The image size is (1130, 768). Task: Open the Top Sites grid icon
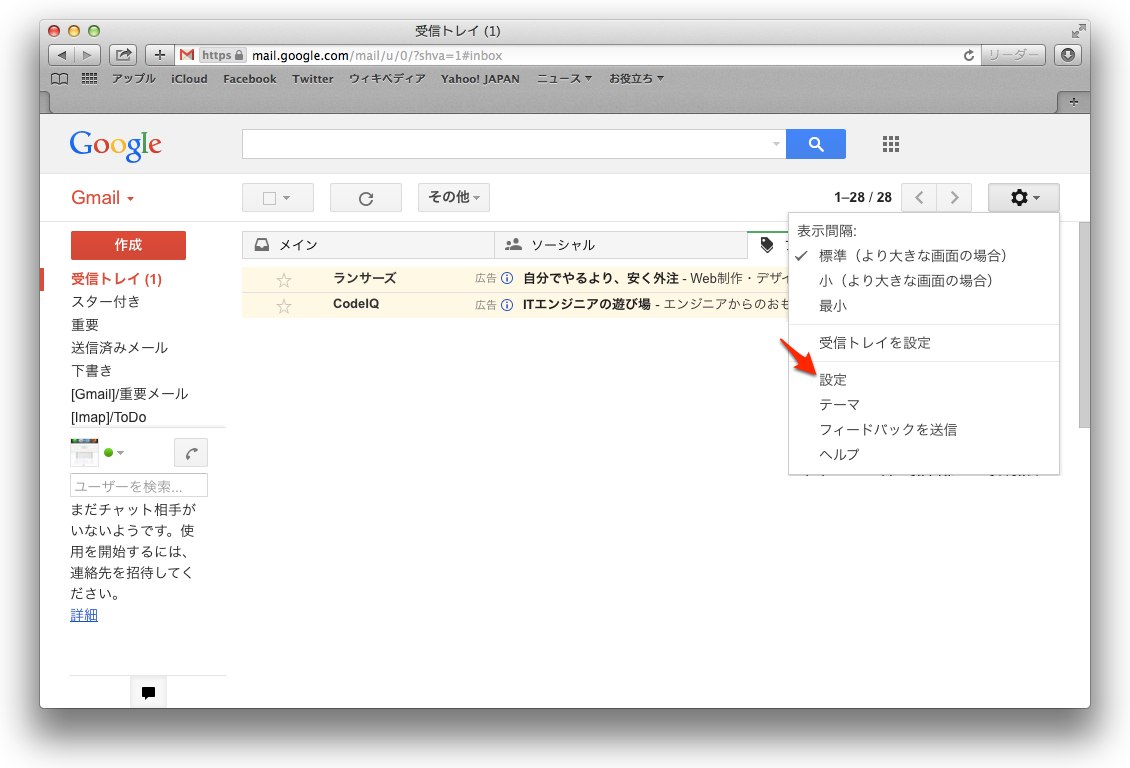click(89, 79)
